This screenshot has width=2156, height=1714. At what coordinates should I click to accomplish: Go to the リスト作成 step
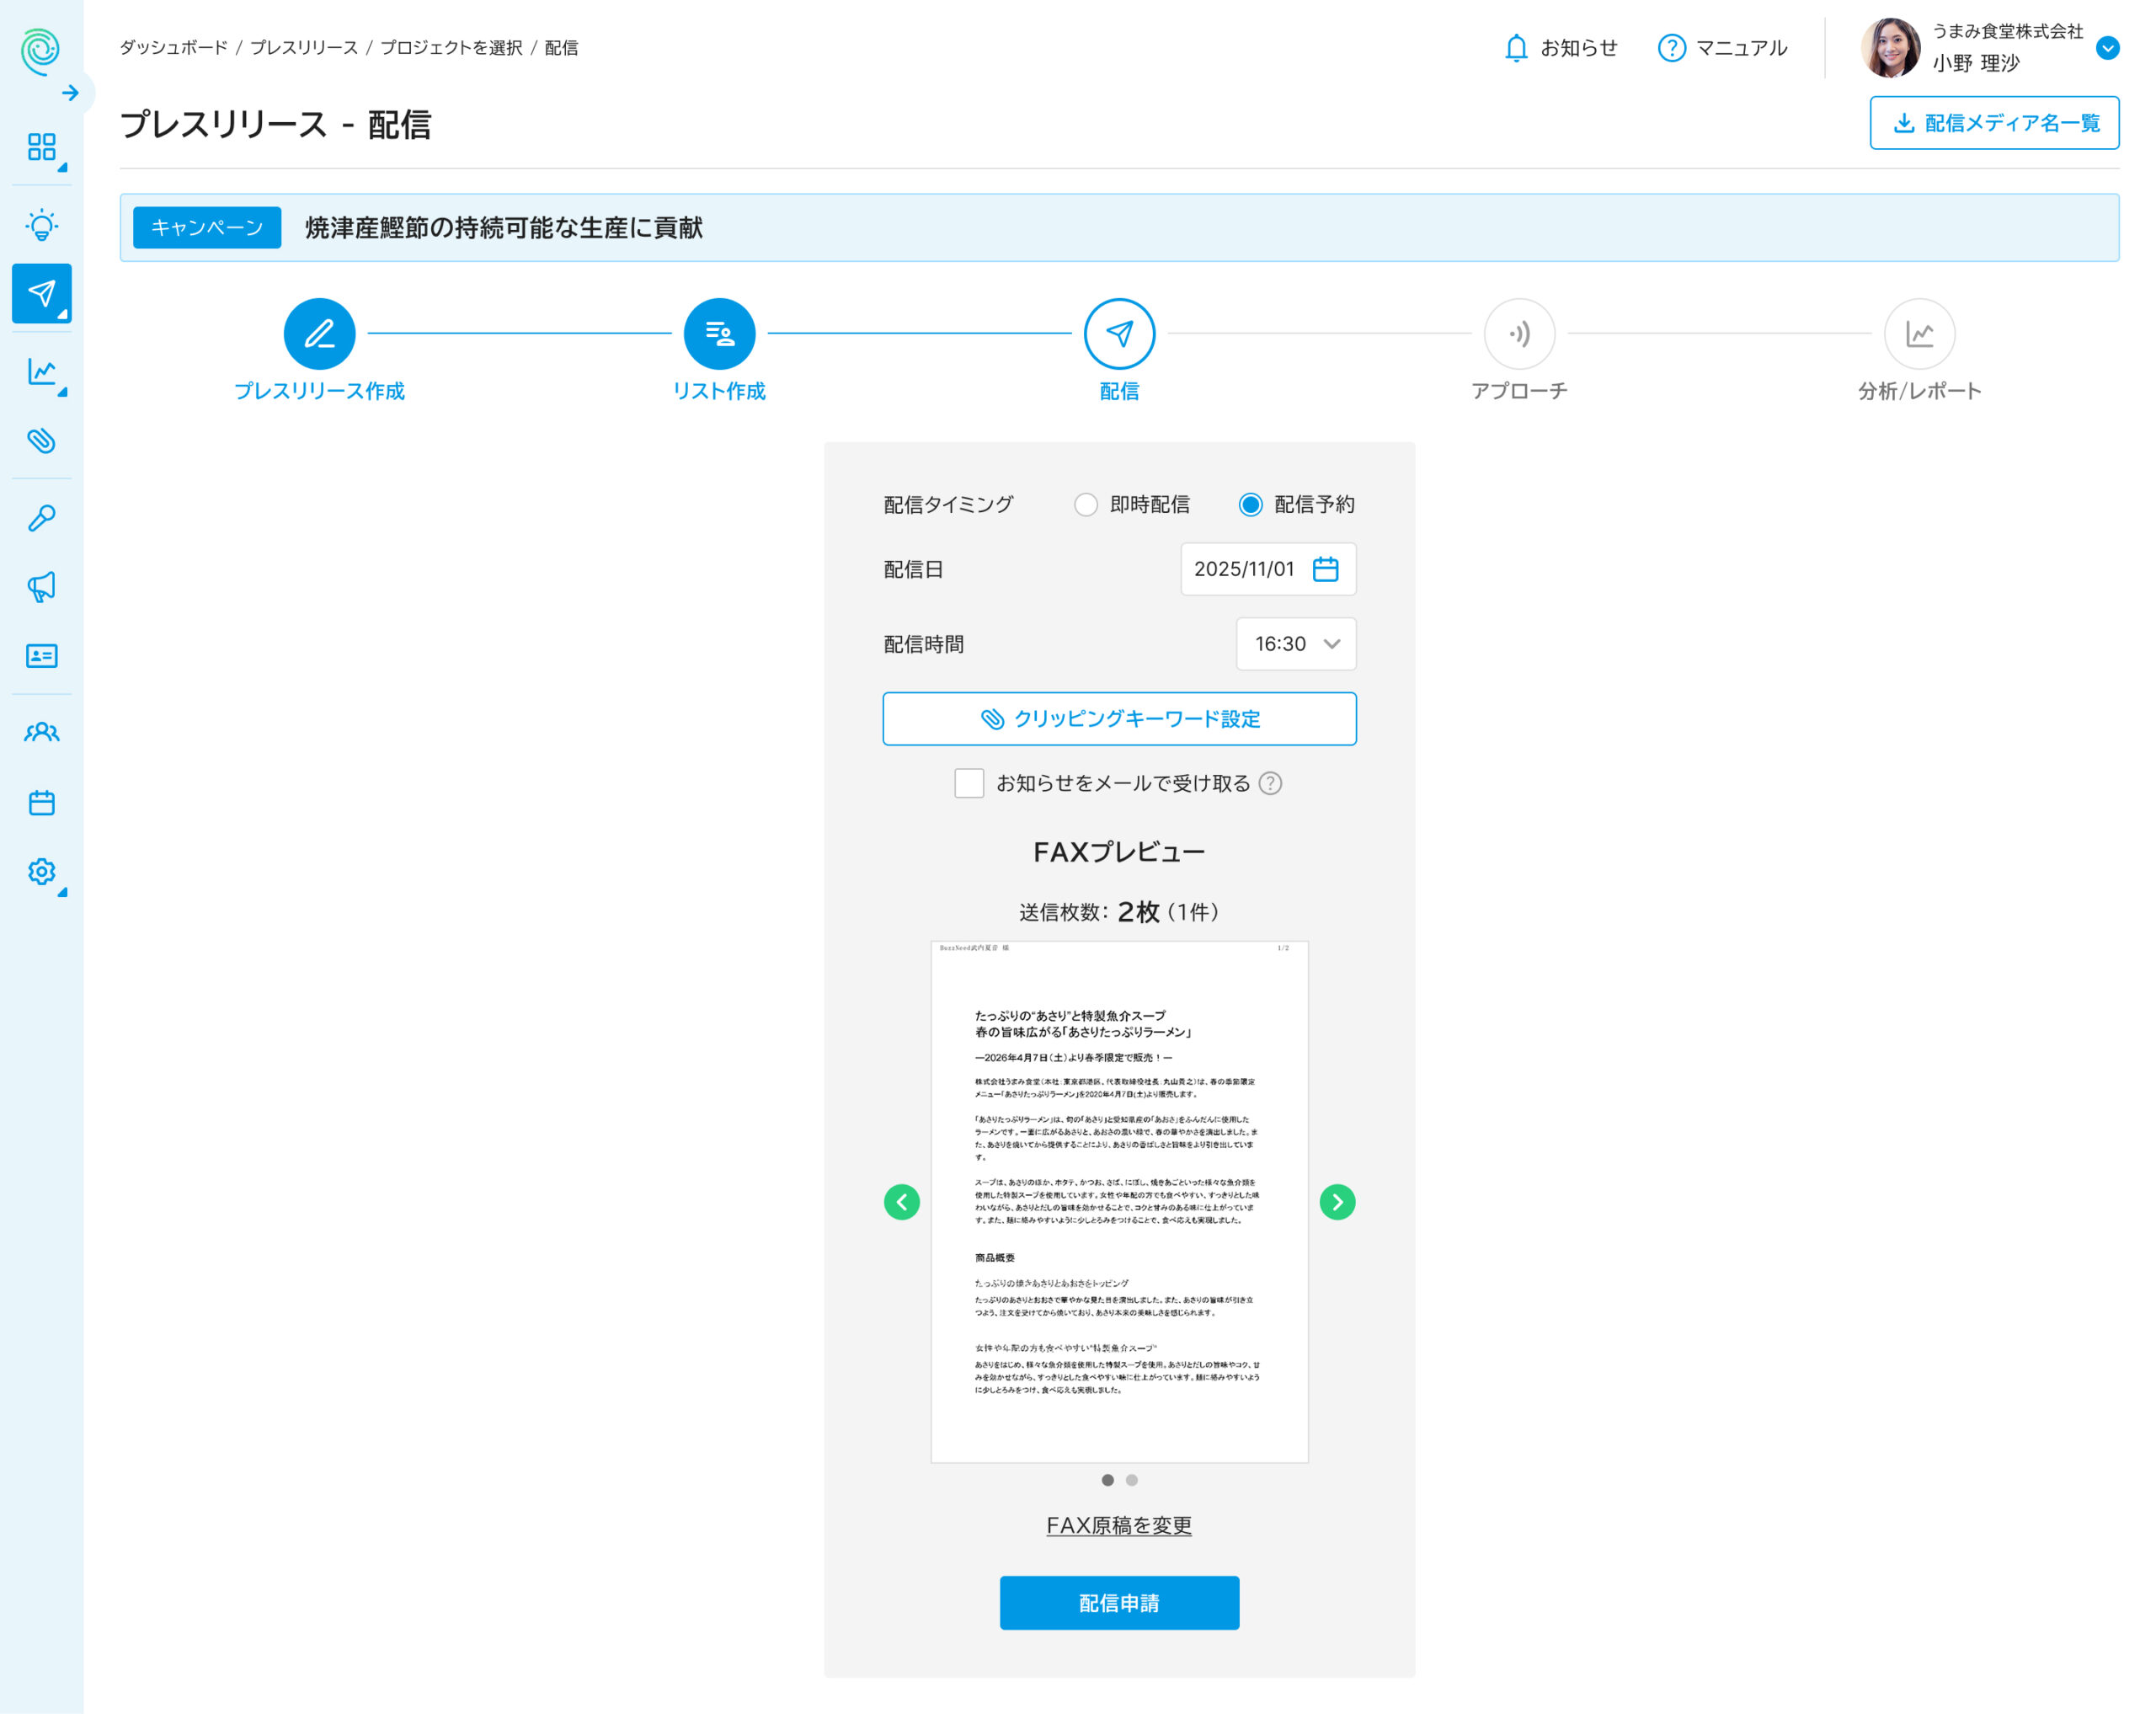[719, 334]
